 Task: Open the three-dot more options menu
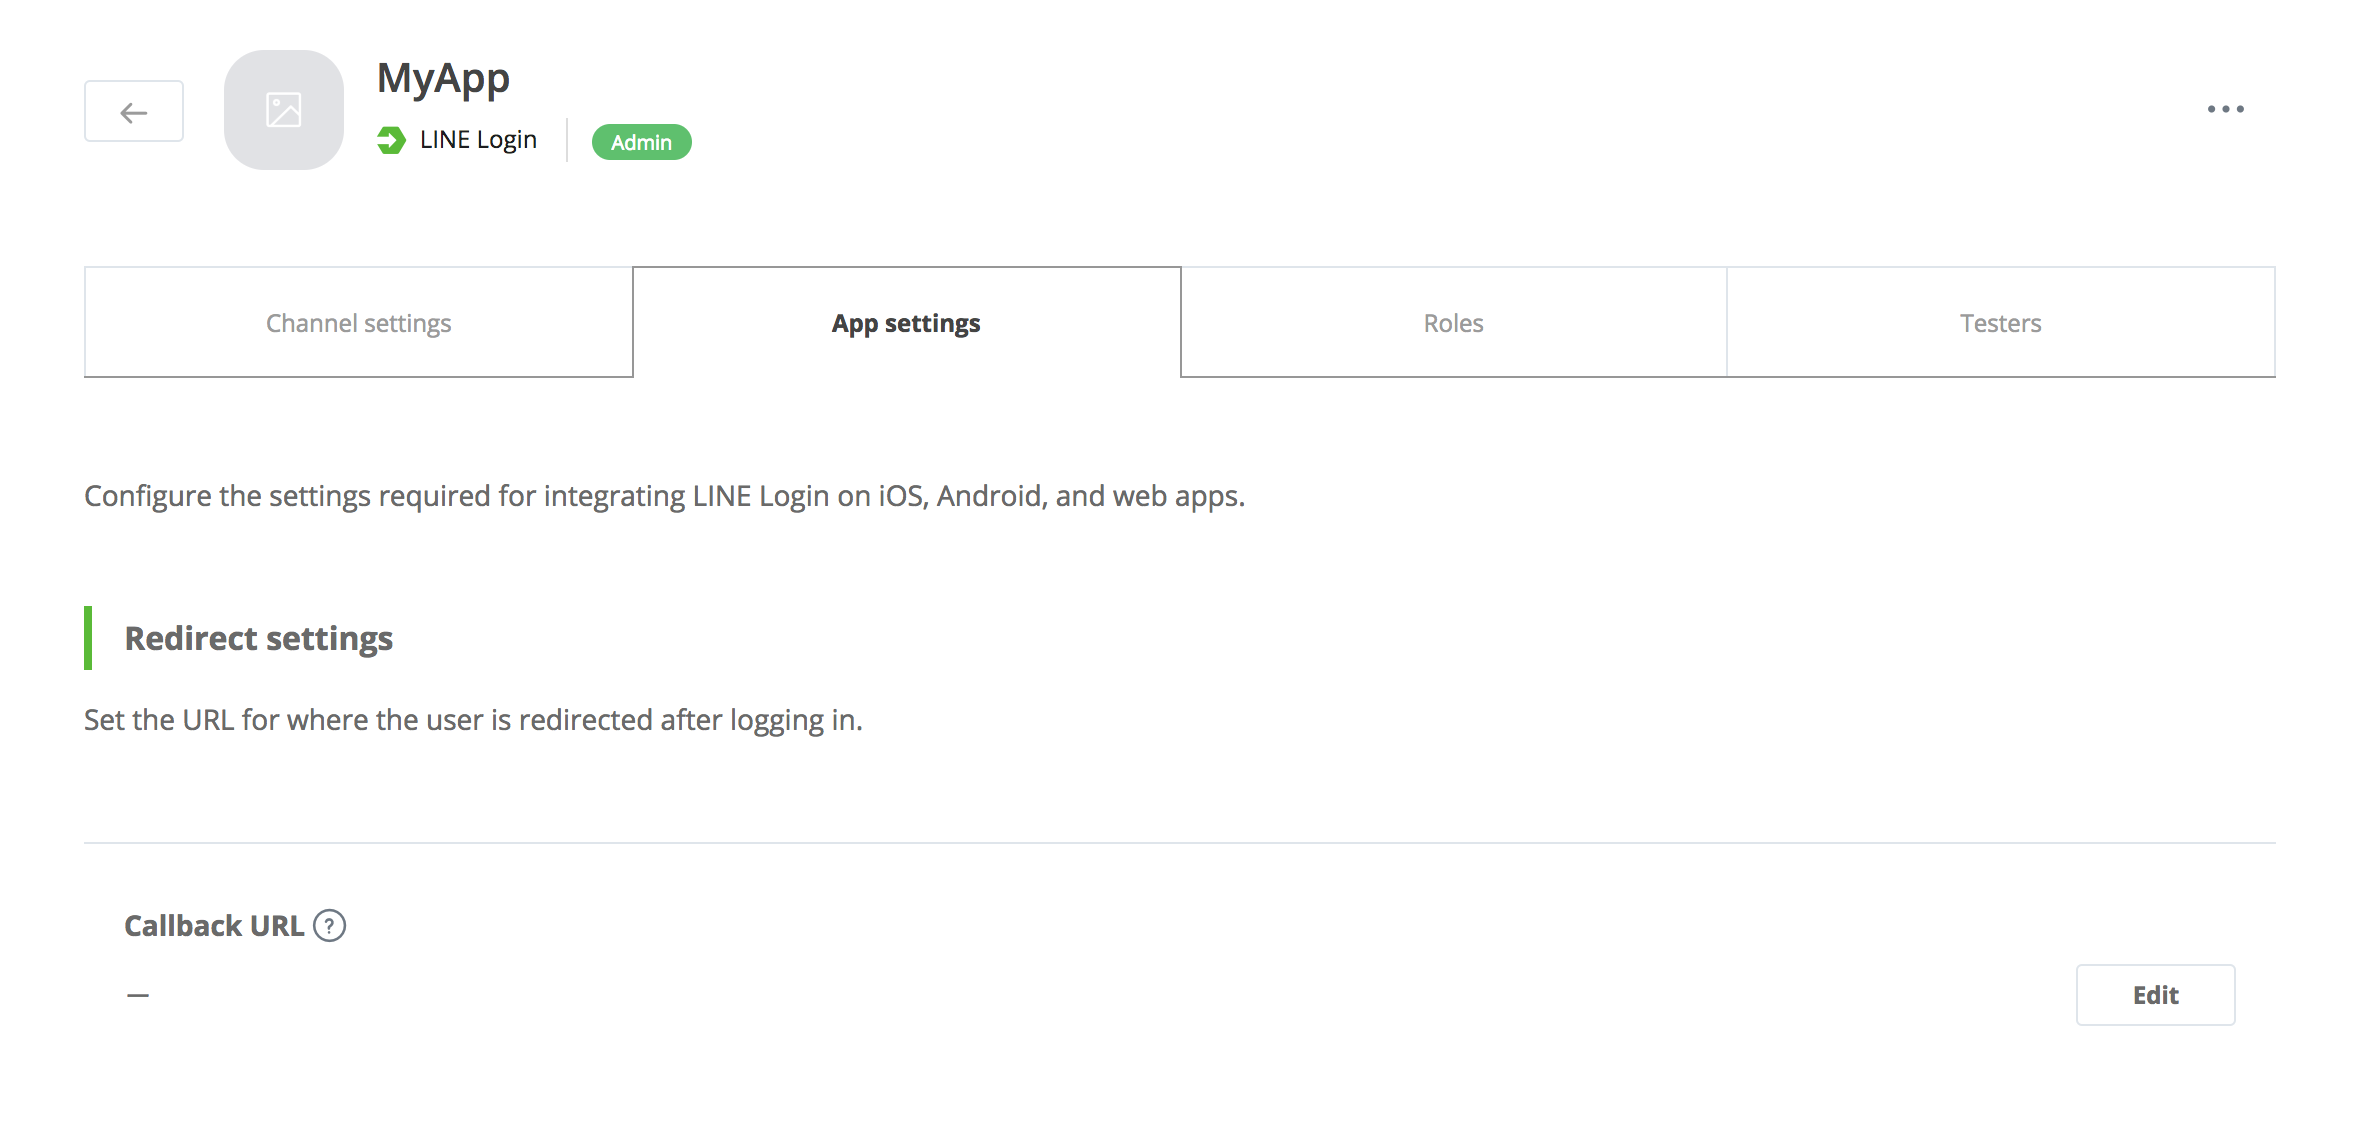(2225, 109)
